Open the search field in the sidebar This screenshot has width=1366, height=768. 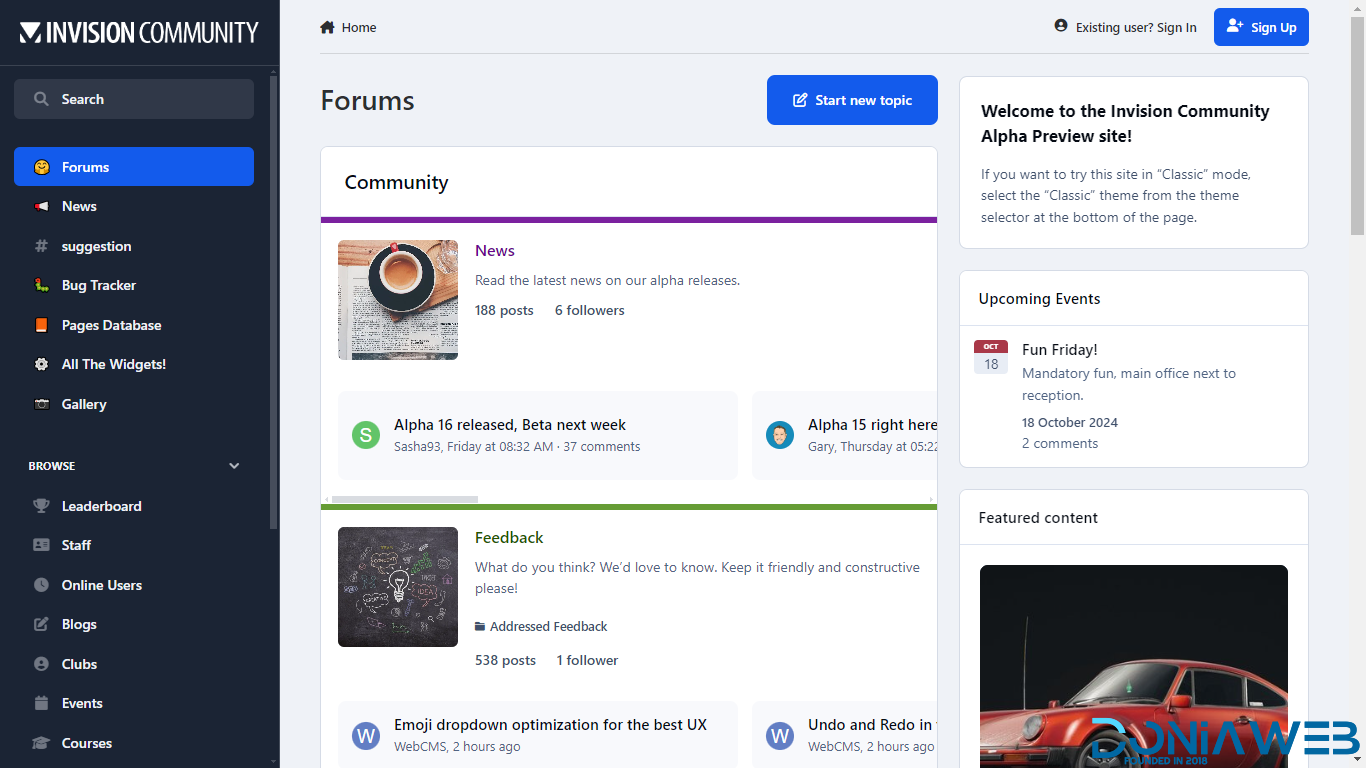click(133, 99)
